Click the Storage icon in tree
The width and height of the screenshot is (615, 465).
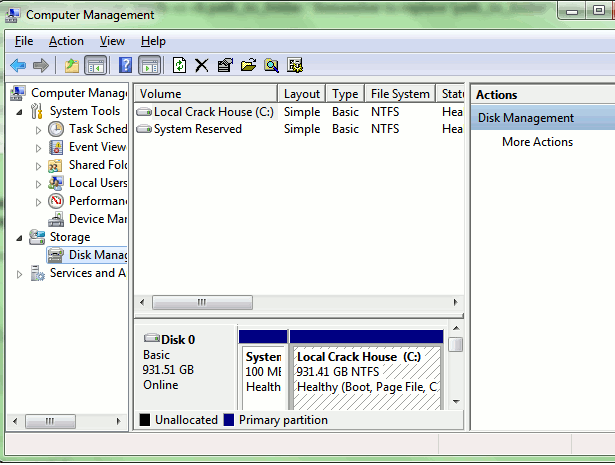point(37,237)
